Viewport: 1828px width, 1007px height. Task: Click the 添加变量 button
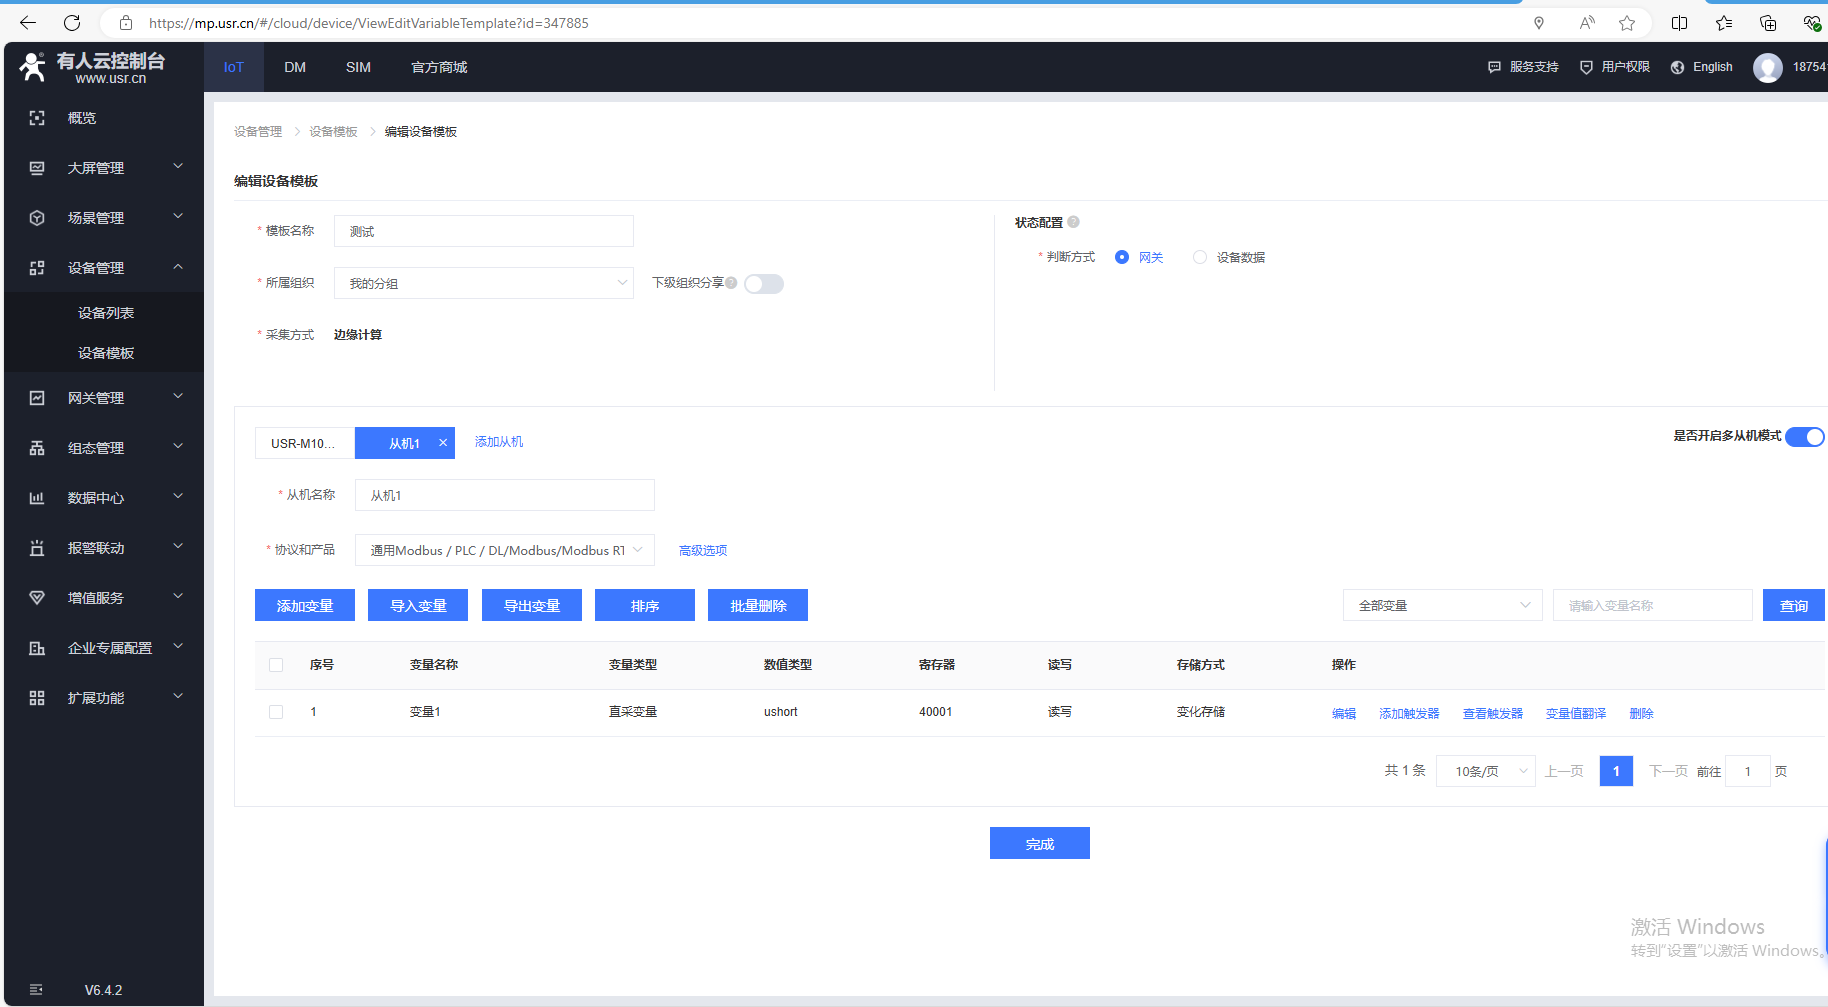305,606
